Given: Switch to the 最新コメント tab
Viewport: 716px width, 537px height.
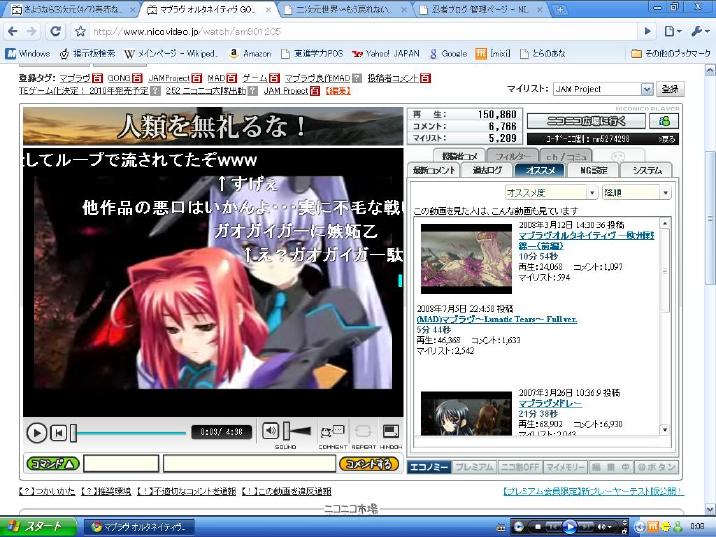Looking at the screenshot, I should click(433, 170).
